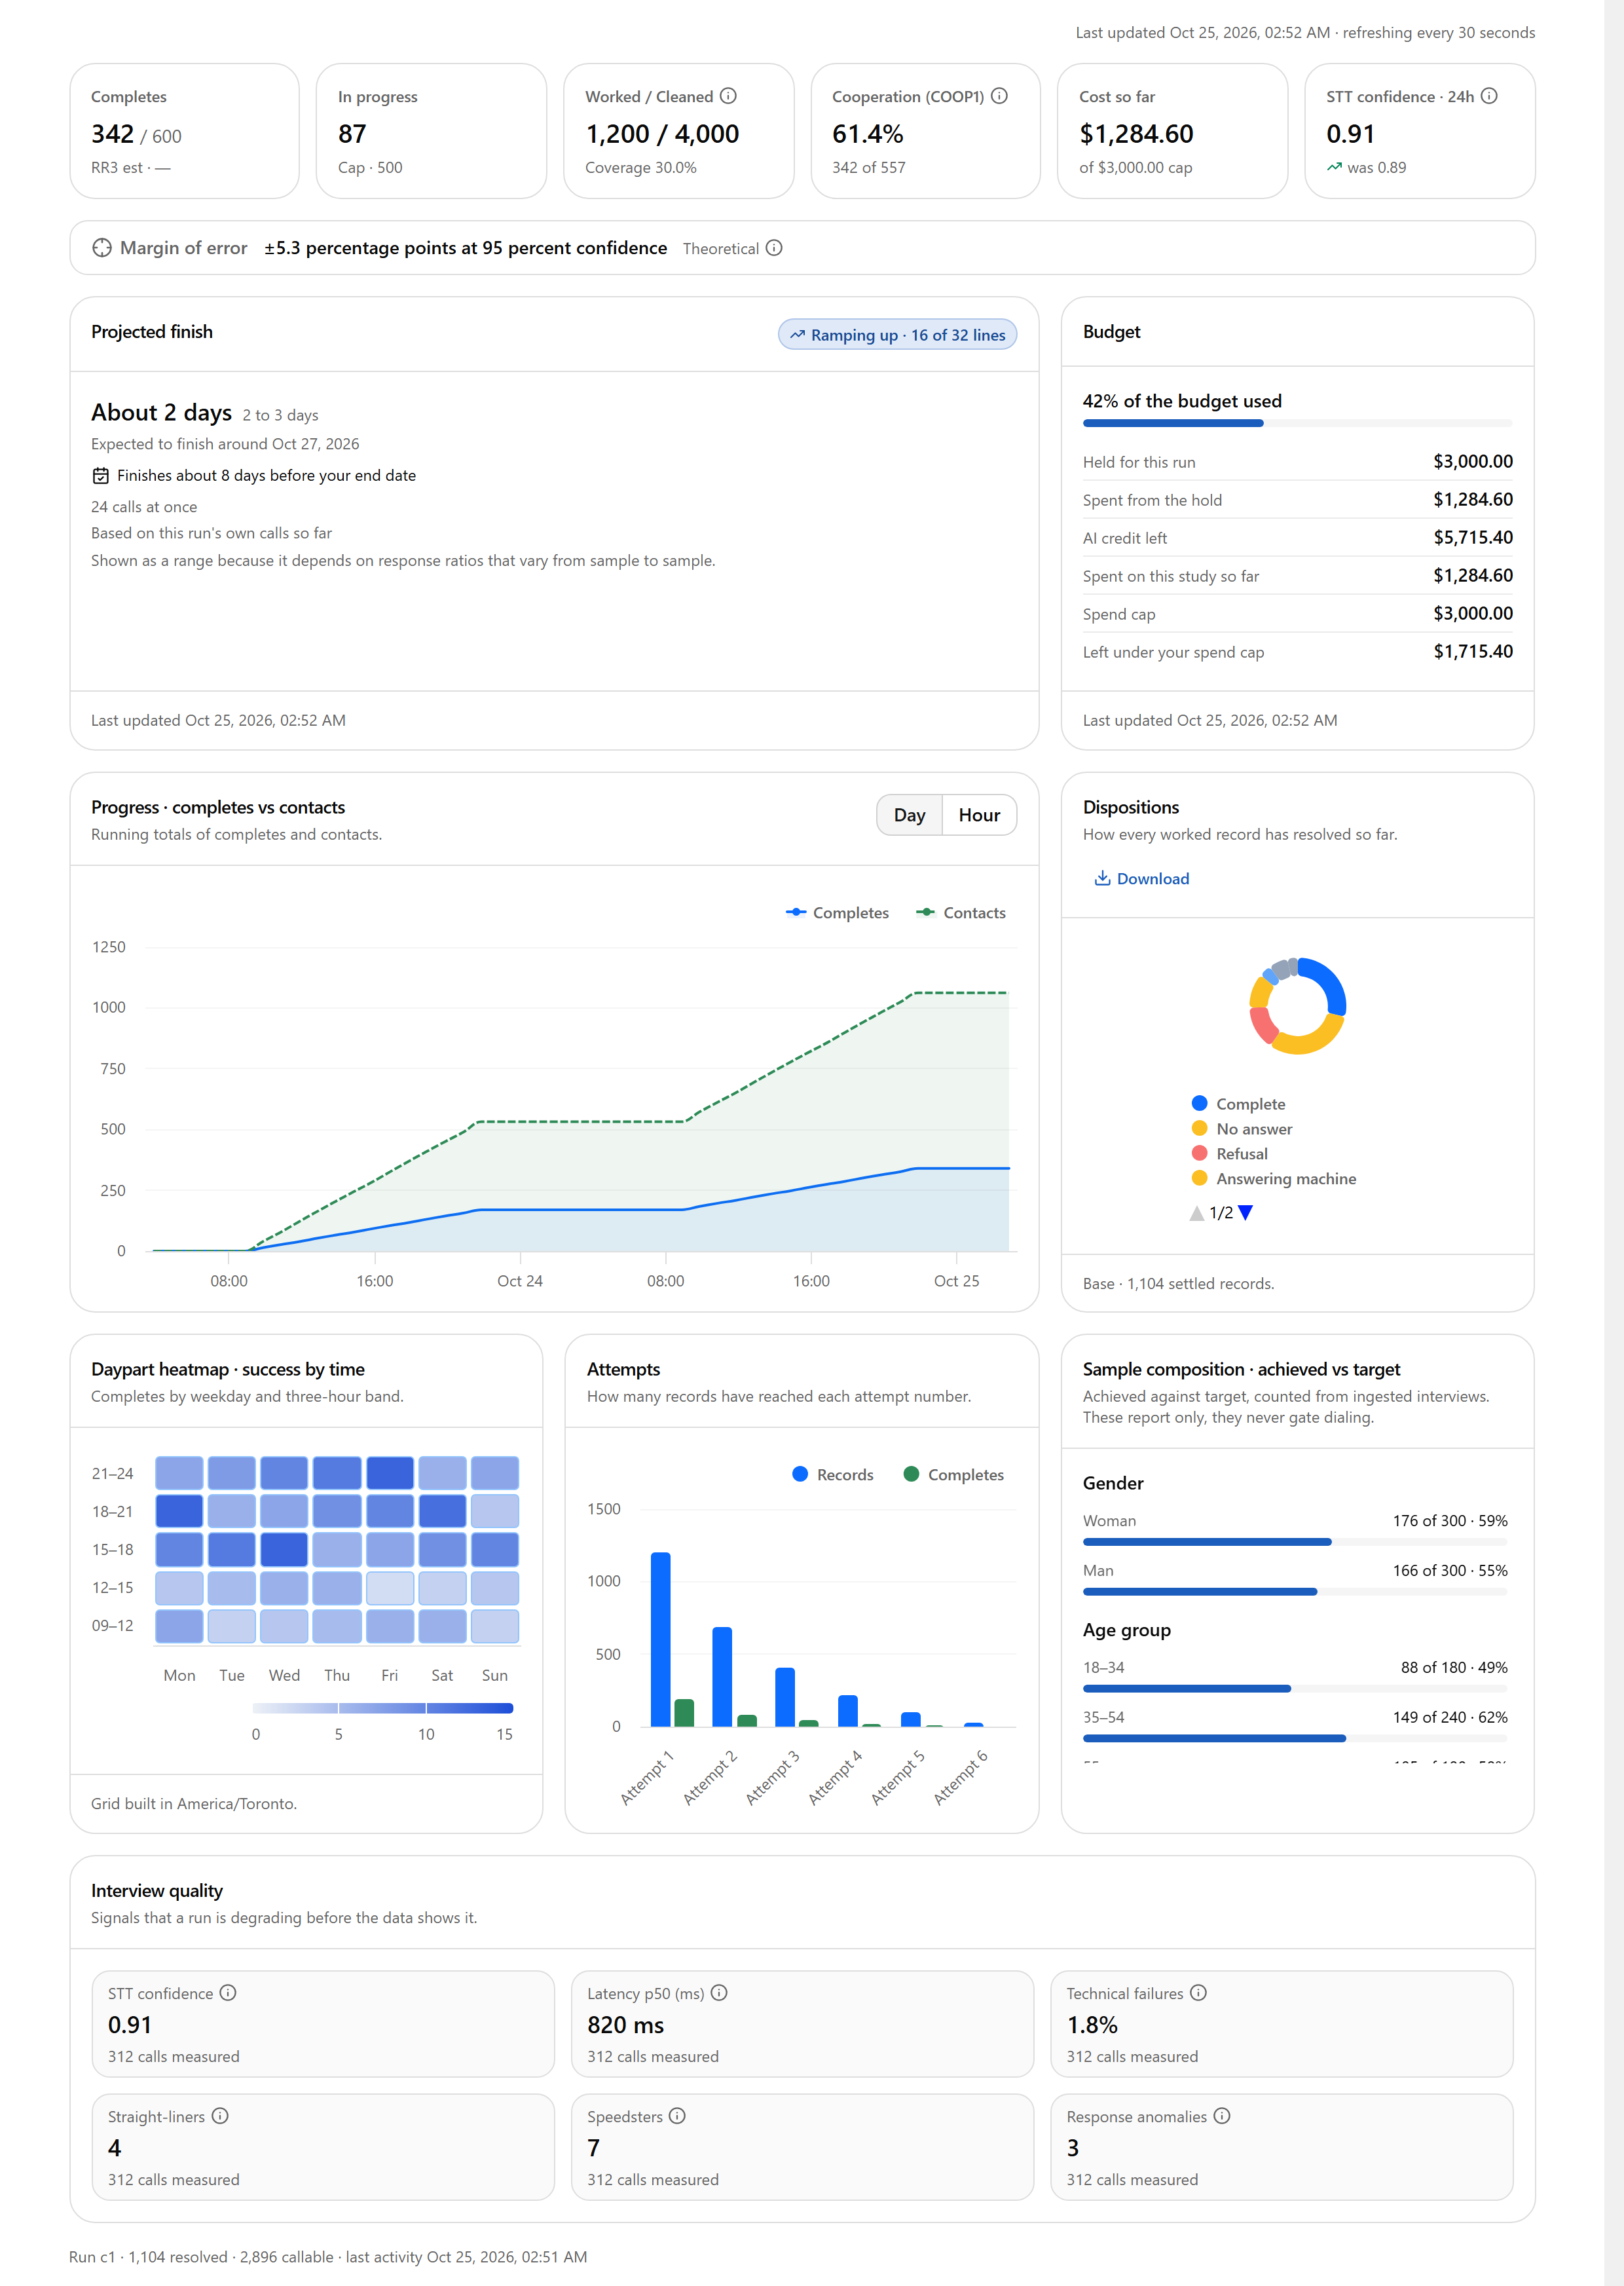1624x2286 pixels.
Task: Click the Left under your spend cap $1,715.40 value
Action: click(1472, 652)
